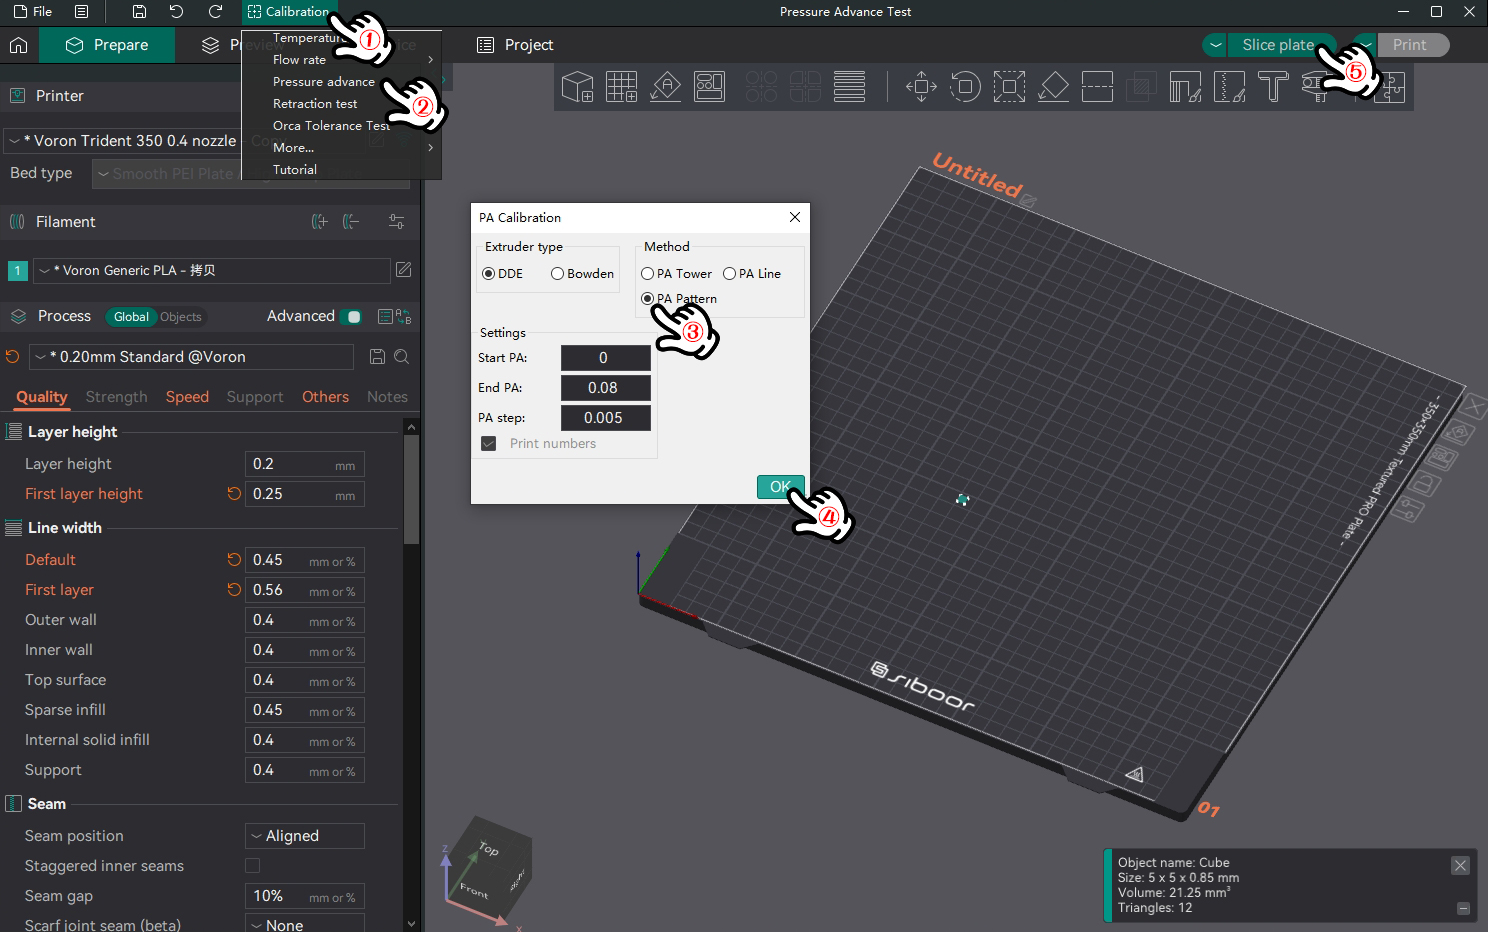The height and width of the screenshot is (932, 1488).
Task: Select the Scale tool in the toolbar
Action: click(1009, 87)
